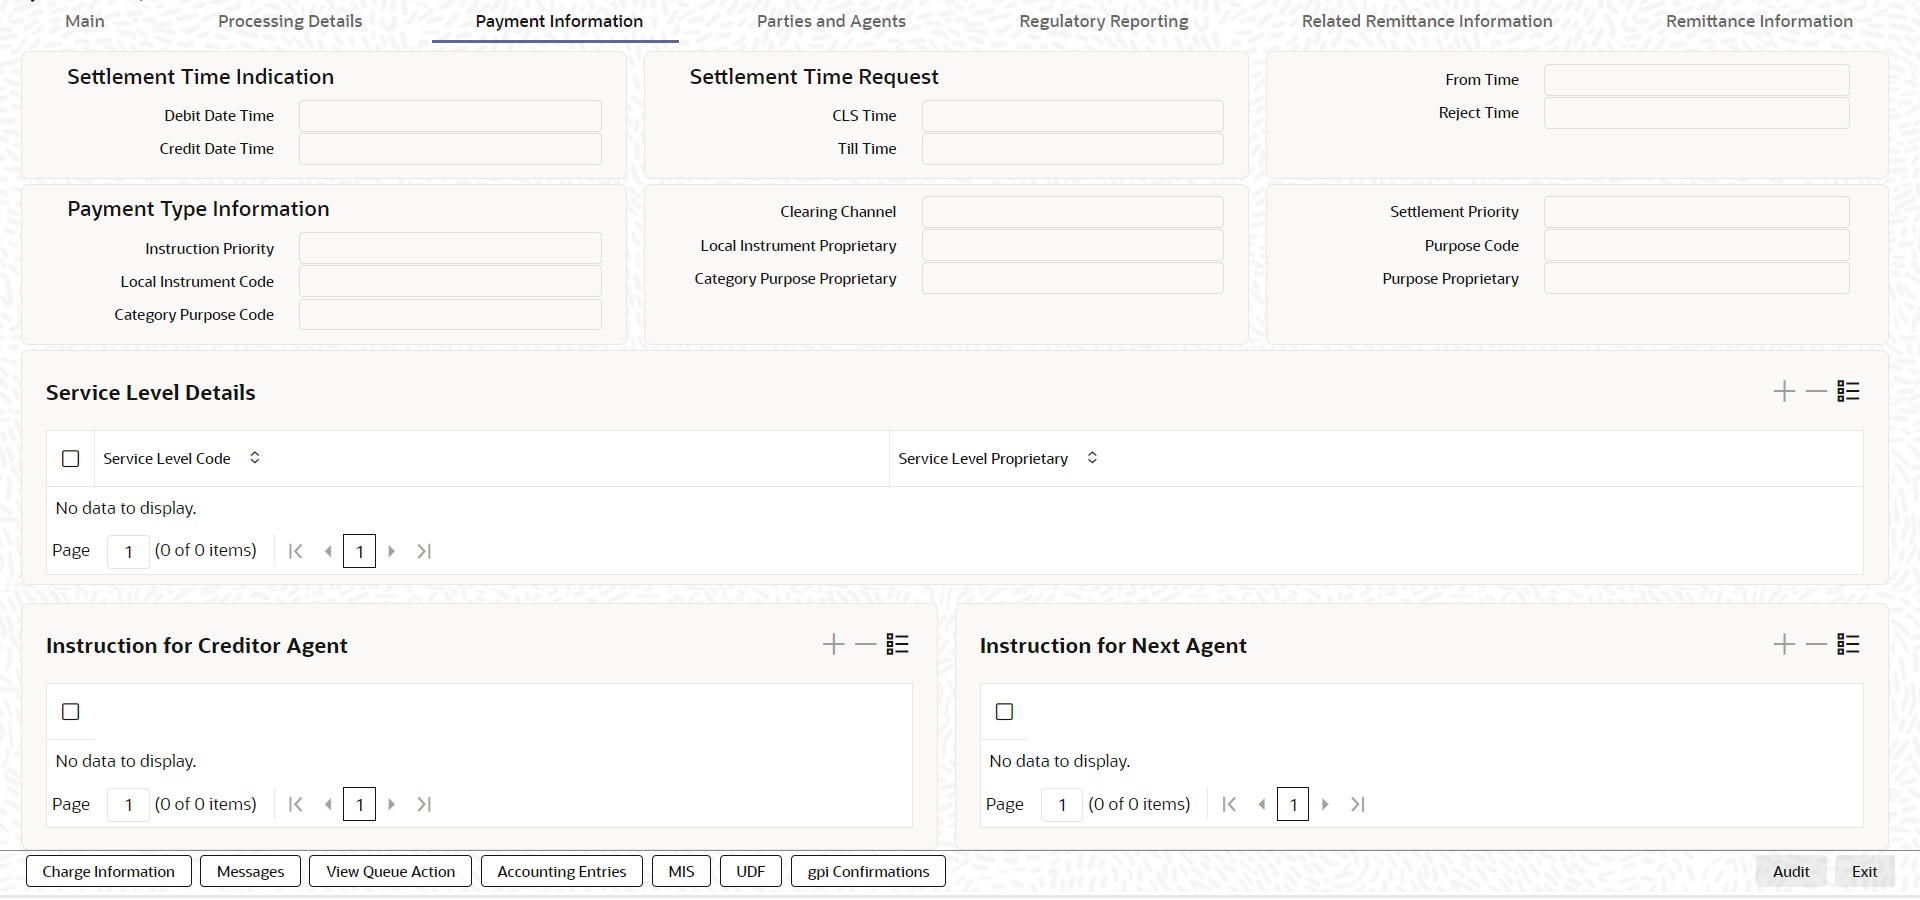Go to first page in Creditor Agent table
1920x900 pixels.
(x=295, y=804)
